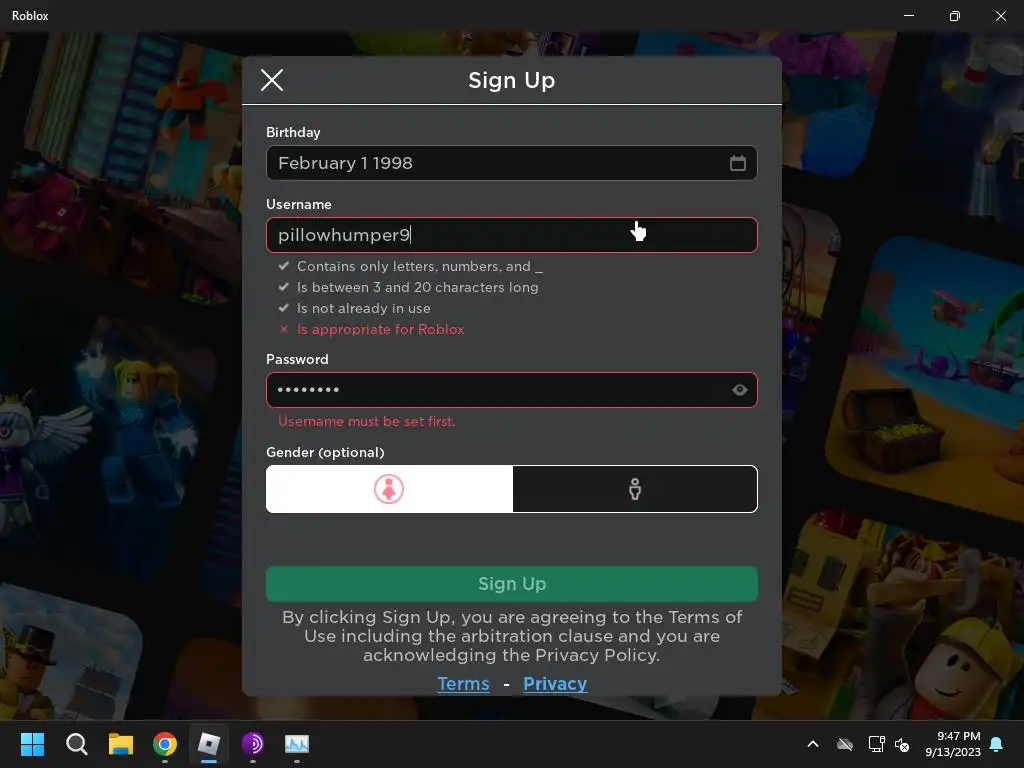
Task: Click the Birthday field showing February 1 1998
Action: [x=511, y=163]
